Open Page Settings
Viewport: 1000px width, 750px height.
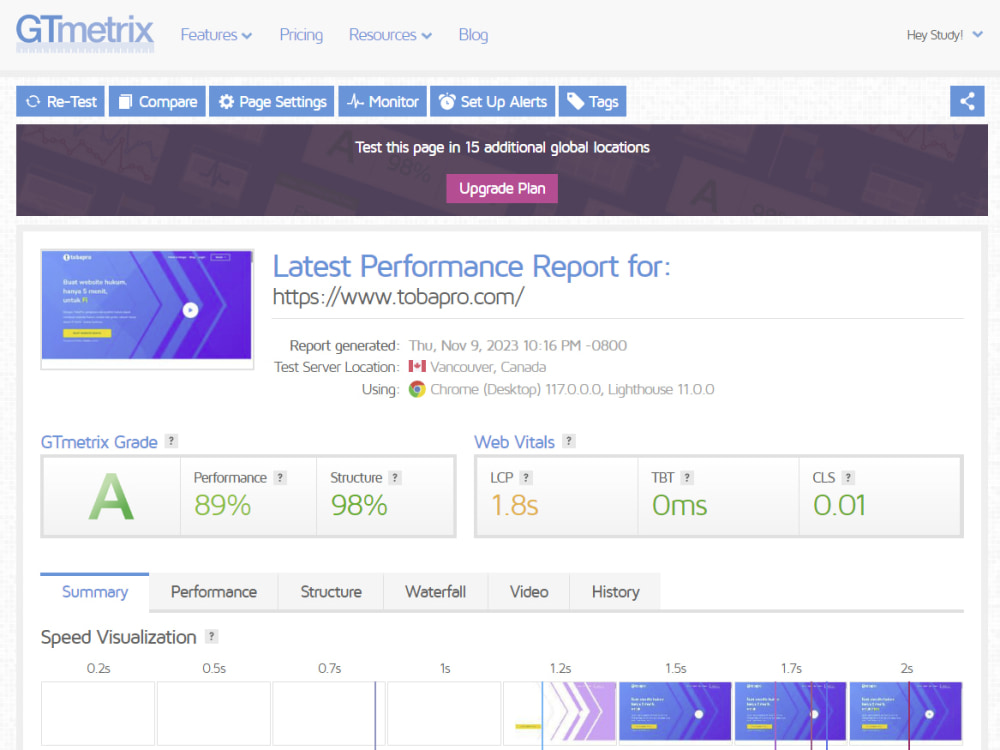272,101
